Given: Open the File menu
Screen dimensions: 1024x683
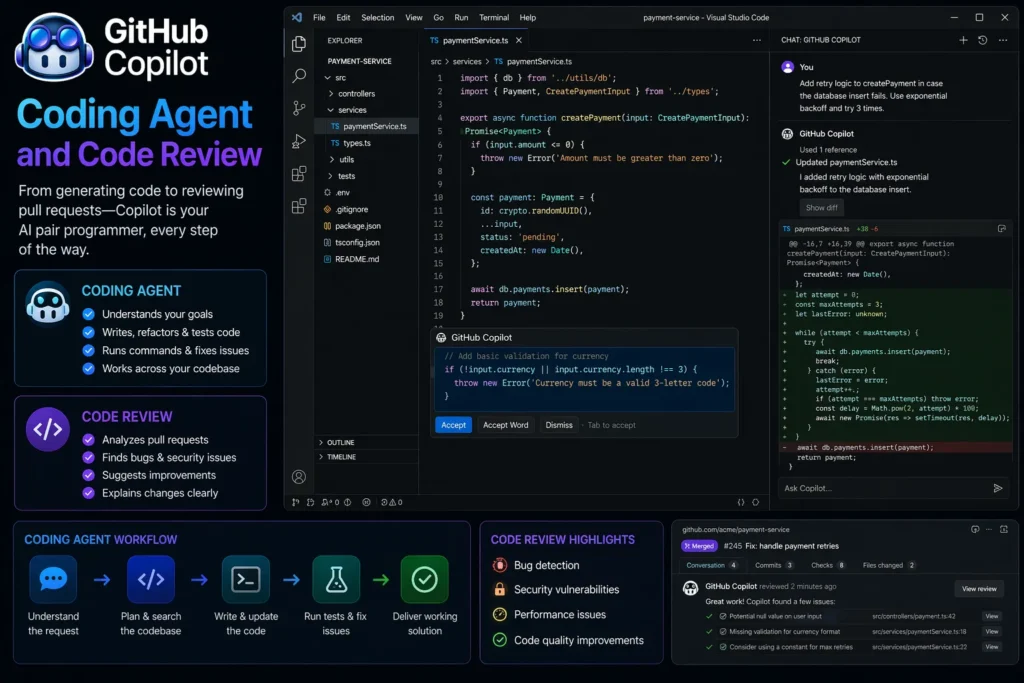Looking at the screenshot, I should (319, 18).
